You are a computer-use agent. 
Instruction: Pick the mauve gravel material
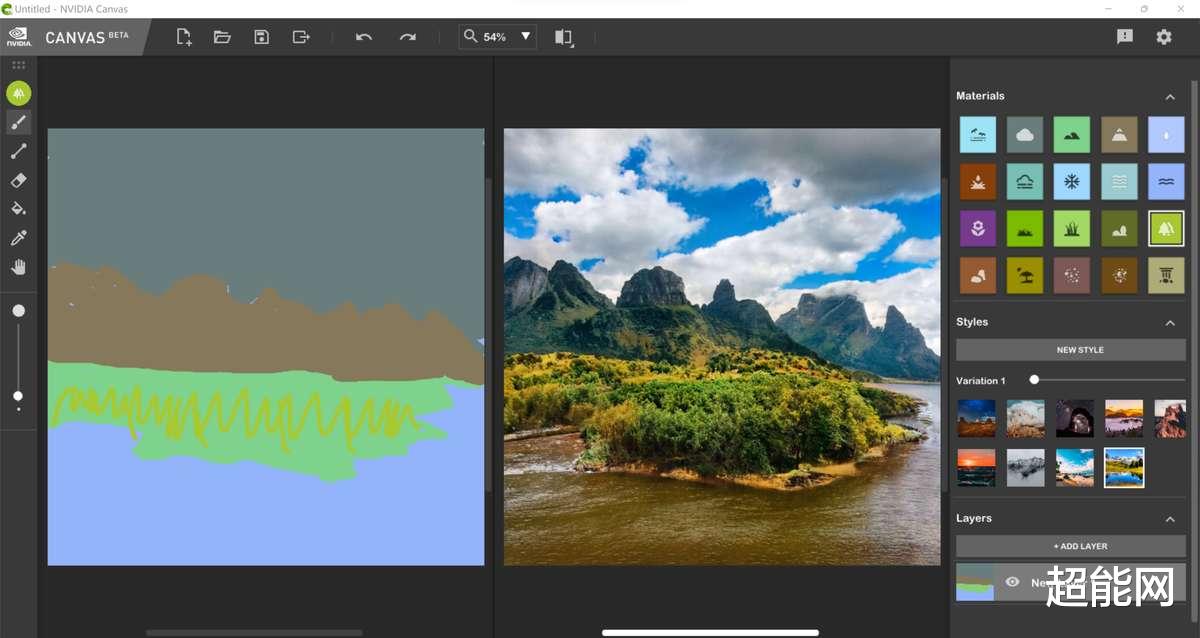(x=1072, y=275)
